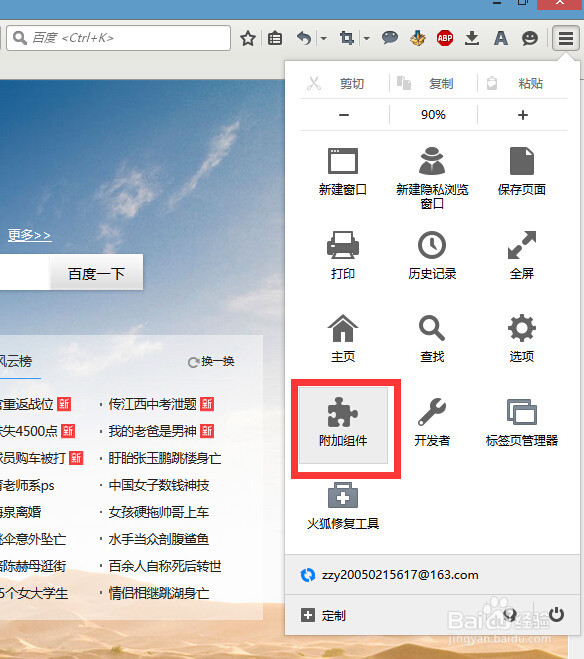This screenshot has width=584, height=659.
Task: Click the letter A toolbar icon
Action: (x=500, y=38)
